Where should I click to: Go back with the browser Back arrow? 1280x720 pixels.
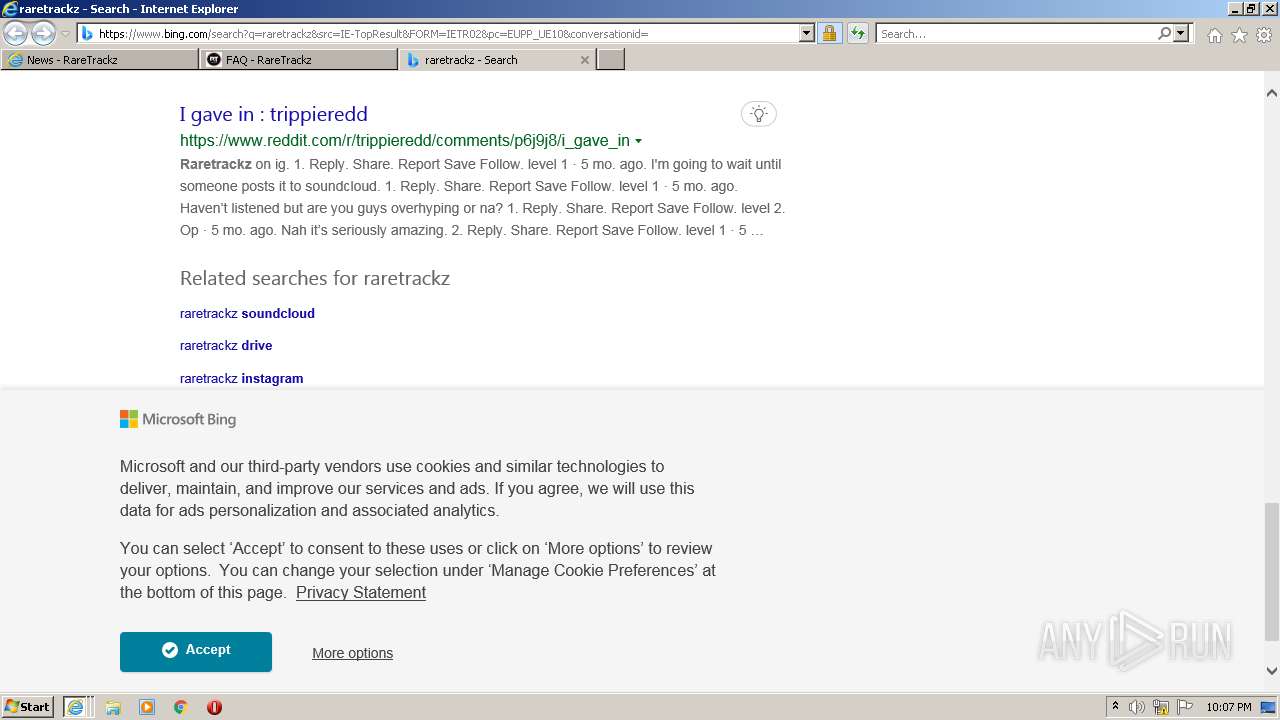pos(16,34)
